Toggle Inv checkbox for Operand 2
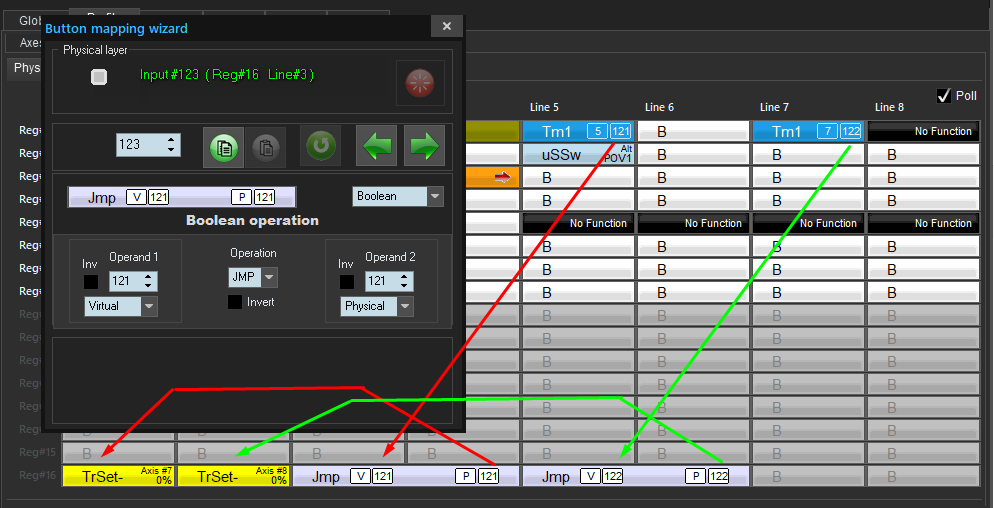994x508 pixels. click(x=347, y=282)
